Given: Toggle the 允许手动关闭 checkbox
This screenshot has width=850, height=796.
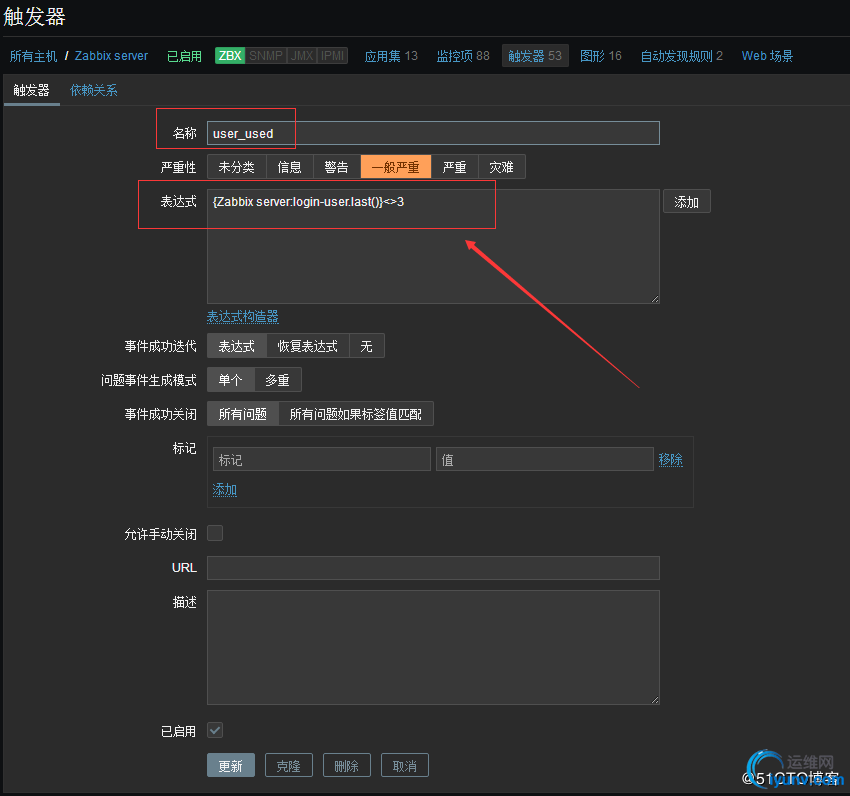Looking at the screenshot, I should [x=215, y=533].
